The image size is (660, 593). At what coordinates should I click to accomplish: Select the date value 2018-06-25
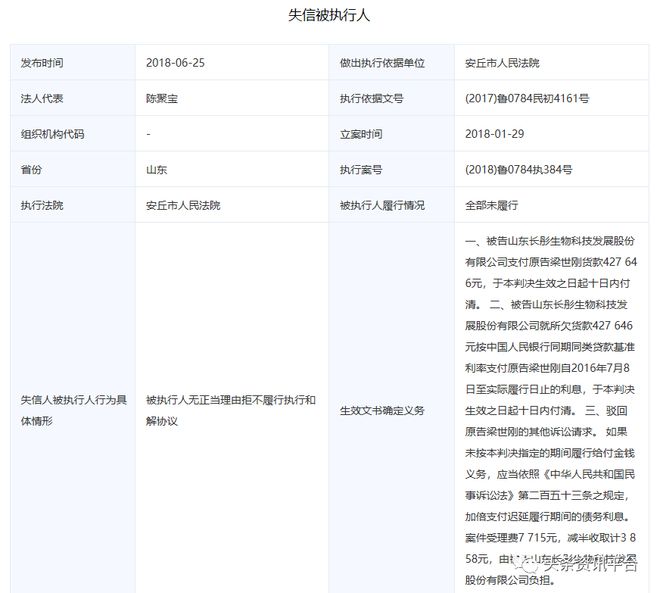[175, 63]
